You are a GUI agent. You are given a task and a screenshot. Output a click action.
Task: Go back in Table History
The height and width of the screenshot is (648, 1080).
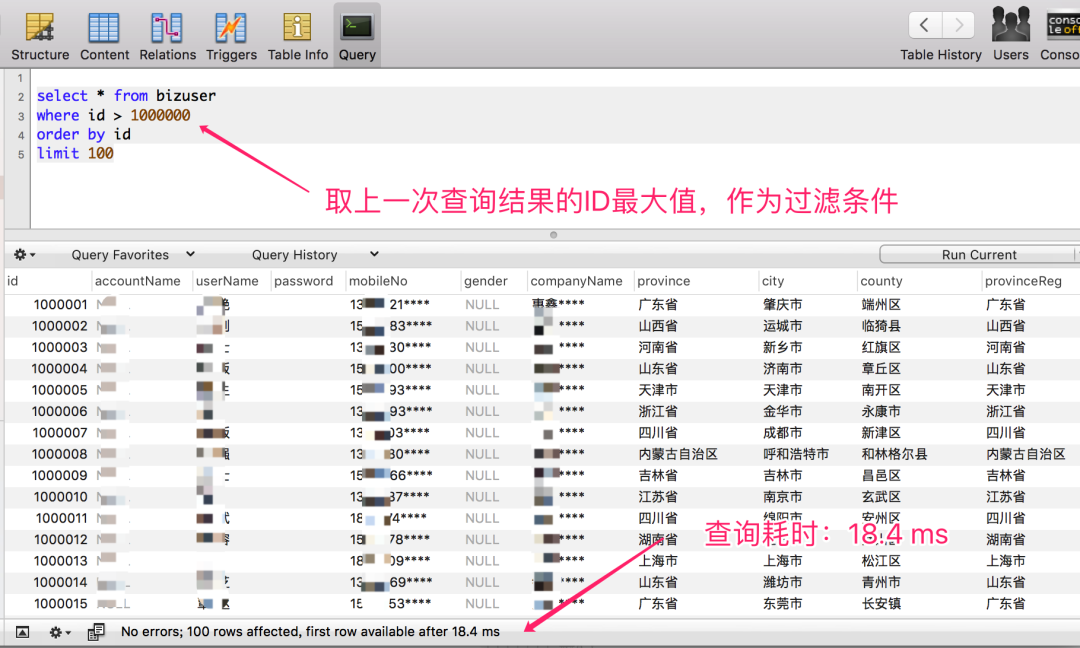924,25
